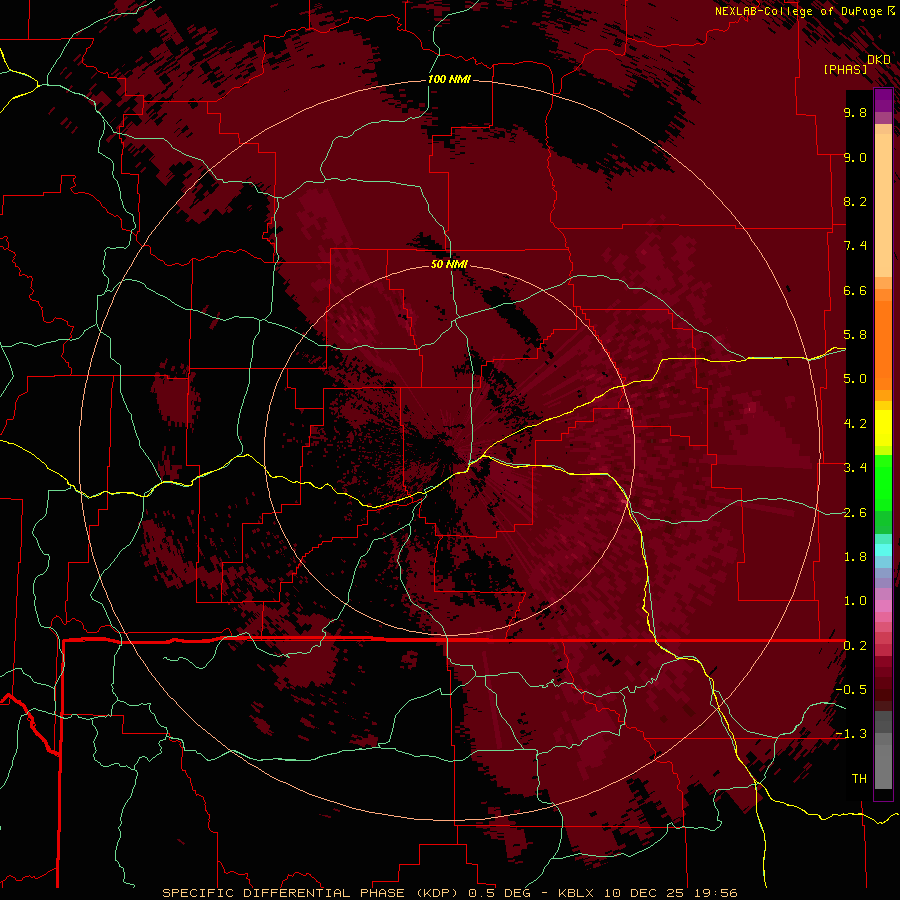Click the 100 NMI range ring label
Viewport: 900px width, 900px height.
click(x=449, y=79)
